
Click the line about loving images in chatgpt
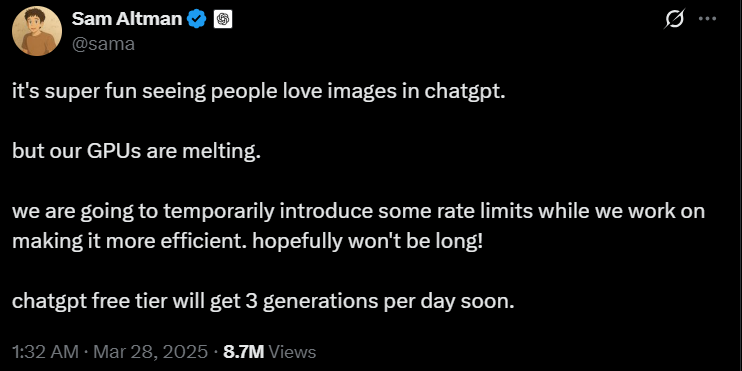pyautogui.click(x=258, y=92)
